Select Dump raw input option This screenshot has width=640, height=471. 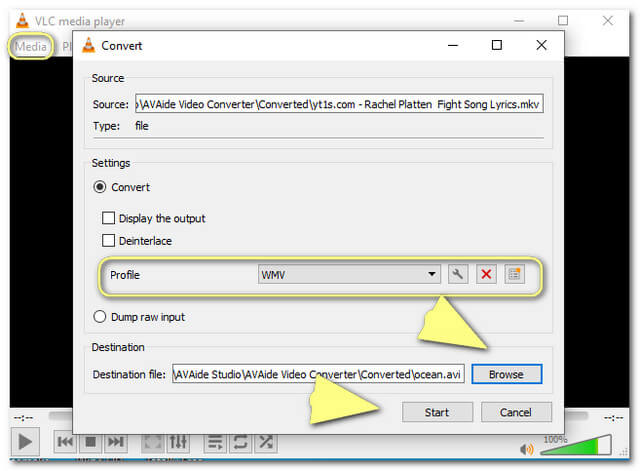coord(100,317)
